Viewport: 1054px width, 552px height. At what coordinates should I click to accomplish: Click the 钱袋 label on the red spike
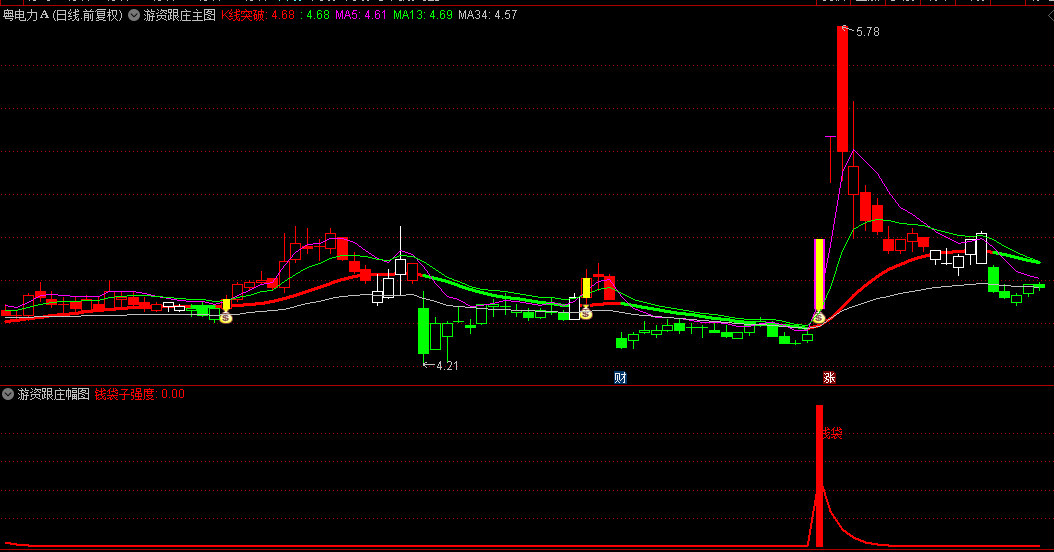832,434
